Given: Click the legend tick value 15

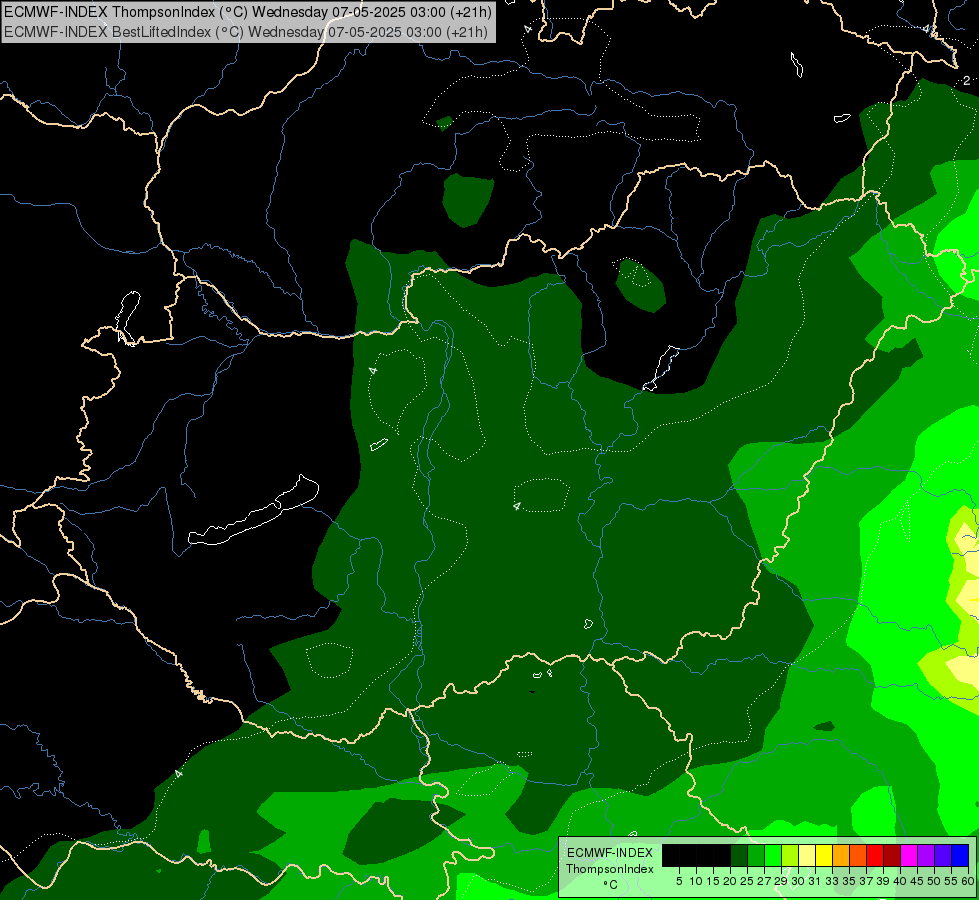Looking at the screenshot, I should click(x=714, y=881).
